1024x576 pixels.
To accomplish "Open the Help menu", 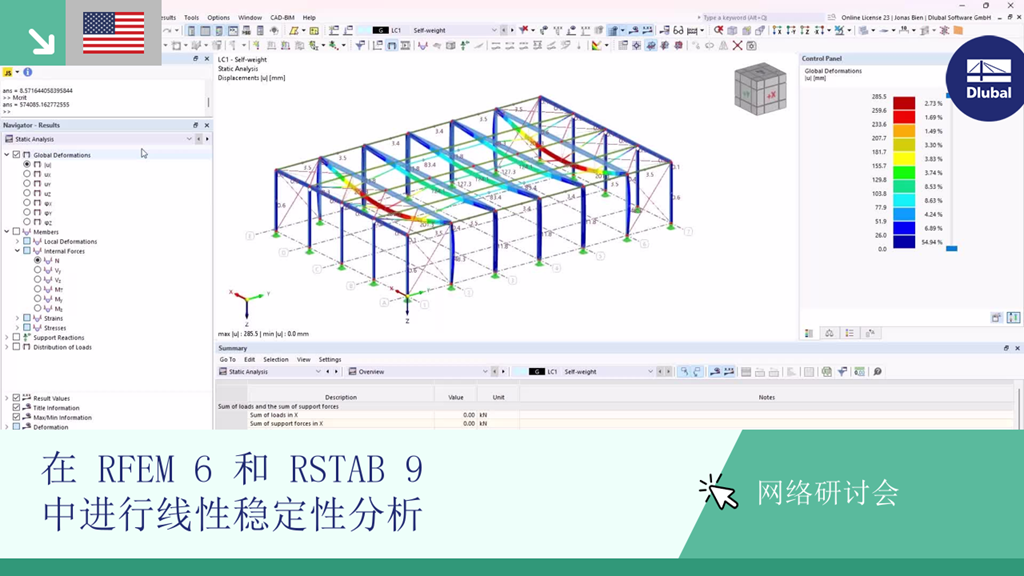I will [x=309, y=18].
